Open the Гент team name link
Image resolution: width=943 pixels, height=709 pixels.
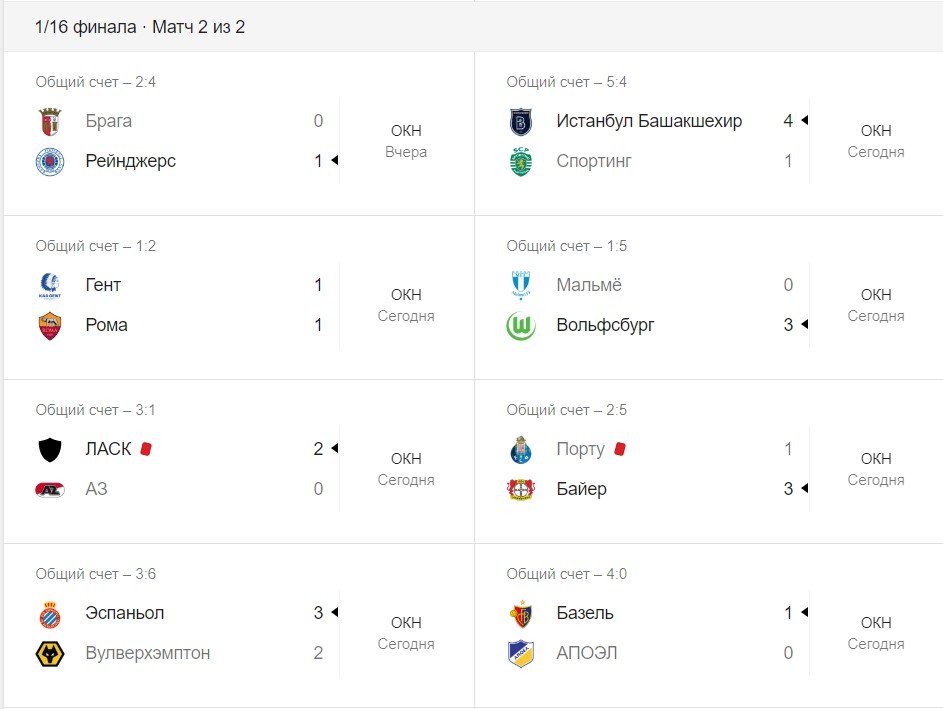point(103,285)
